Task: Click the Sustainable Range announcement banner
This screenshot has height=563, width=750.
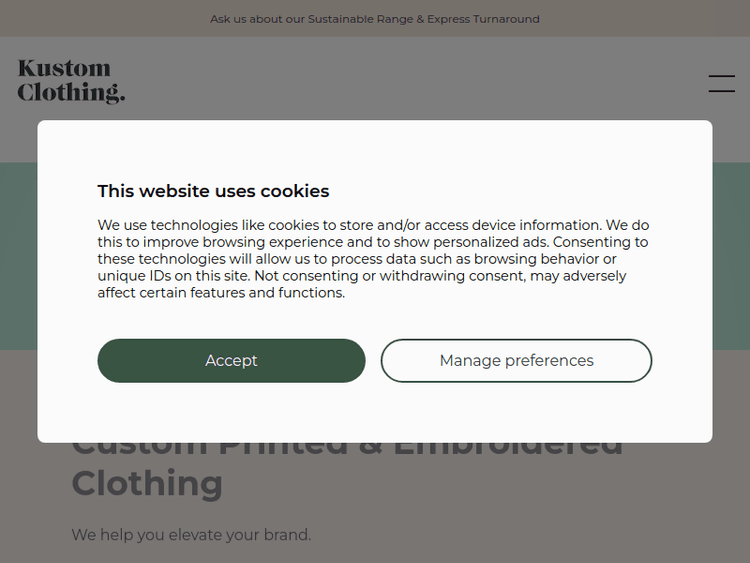Action: 374,19
